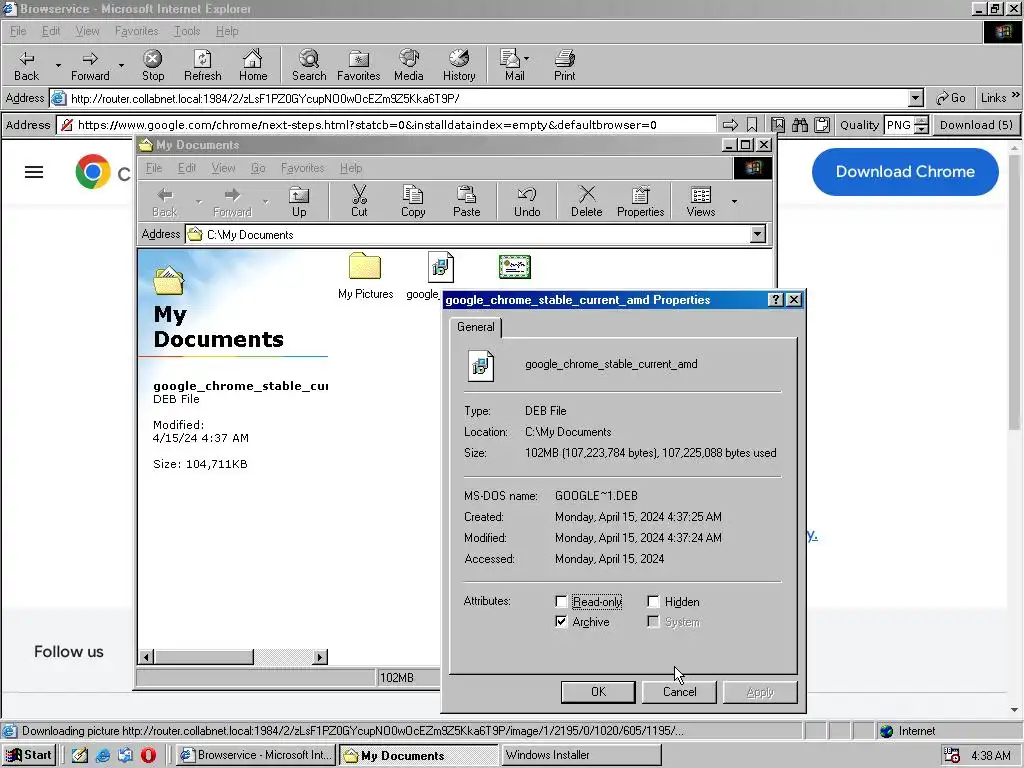
Task: Open the File menu in Internet Explorer
Action: tap(18, 31)
